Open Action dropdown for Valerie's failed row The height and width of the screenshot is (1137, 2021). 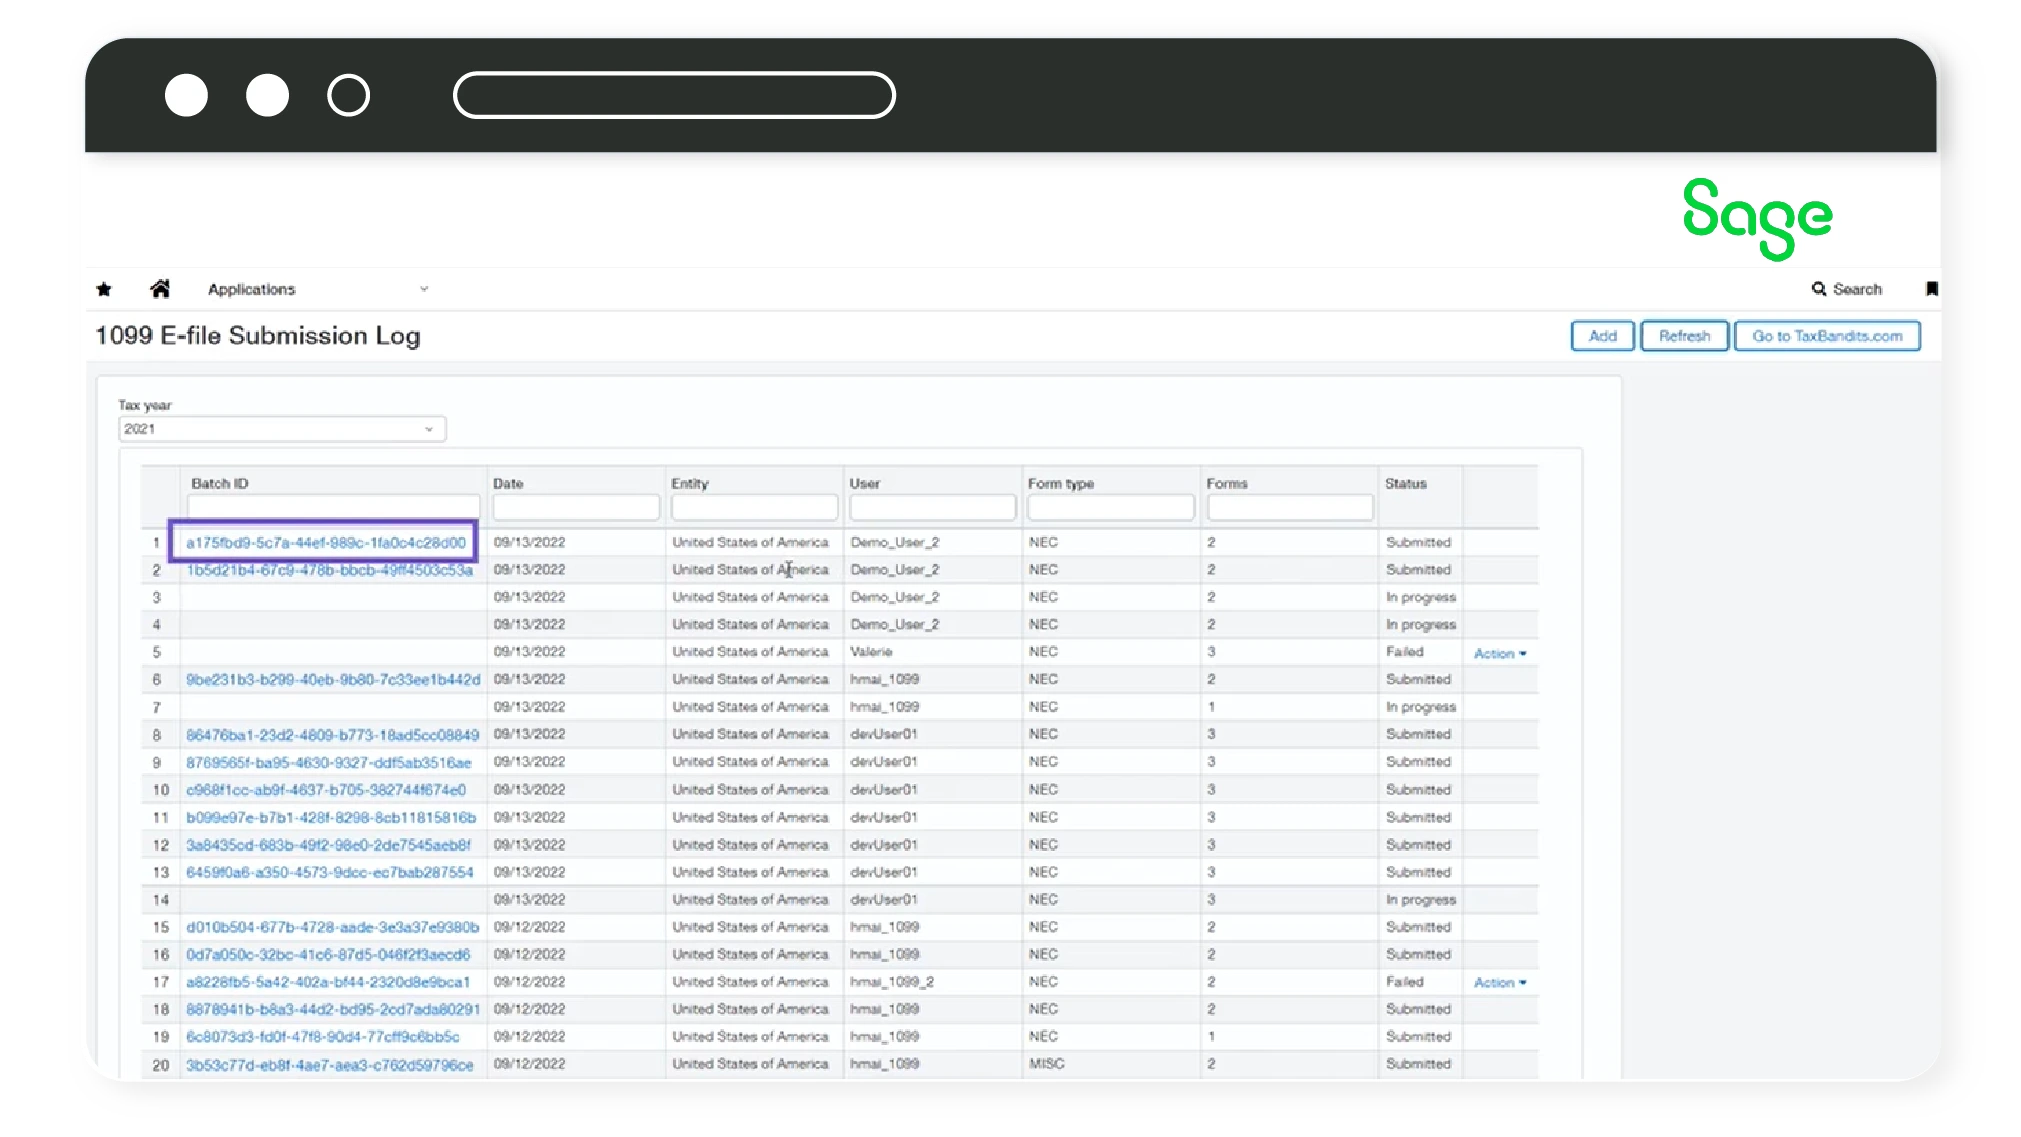(x=1500, y=653)
